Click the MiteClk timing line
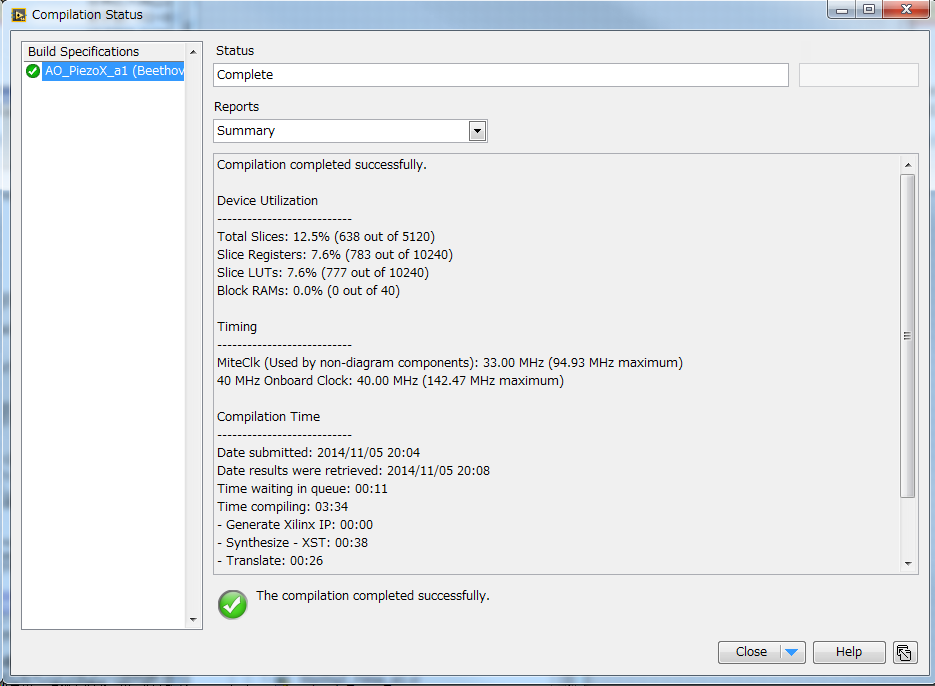 click(450, 363)
